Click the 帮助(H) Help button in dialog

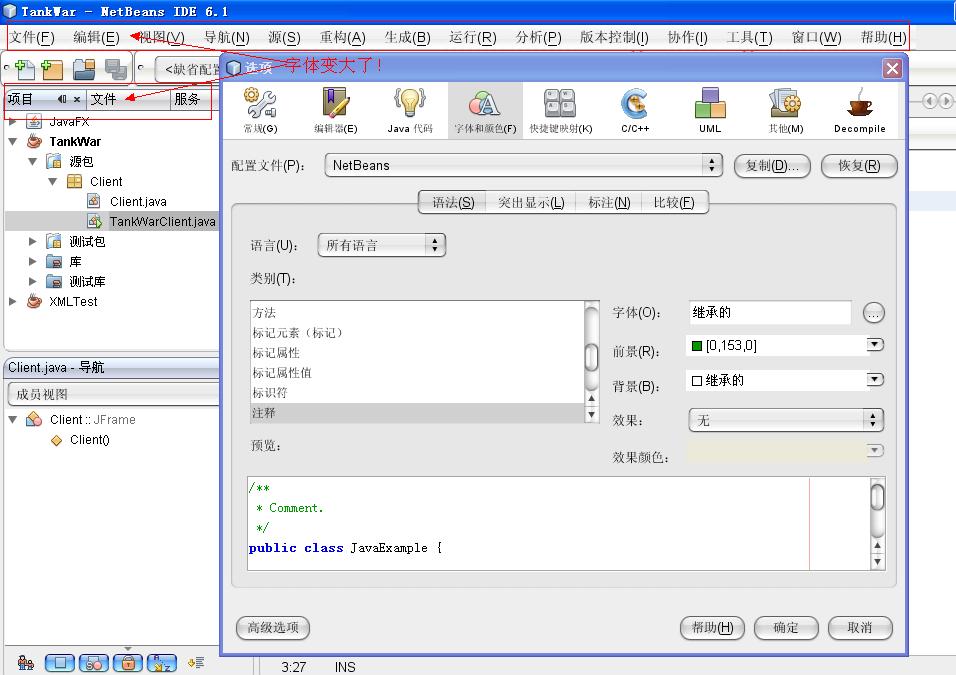(x=712, y=627)
